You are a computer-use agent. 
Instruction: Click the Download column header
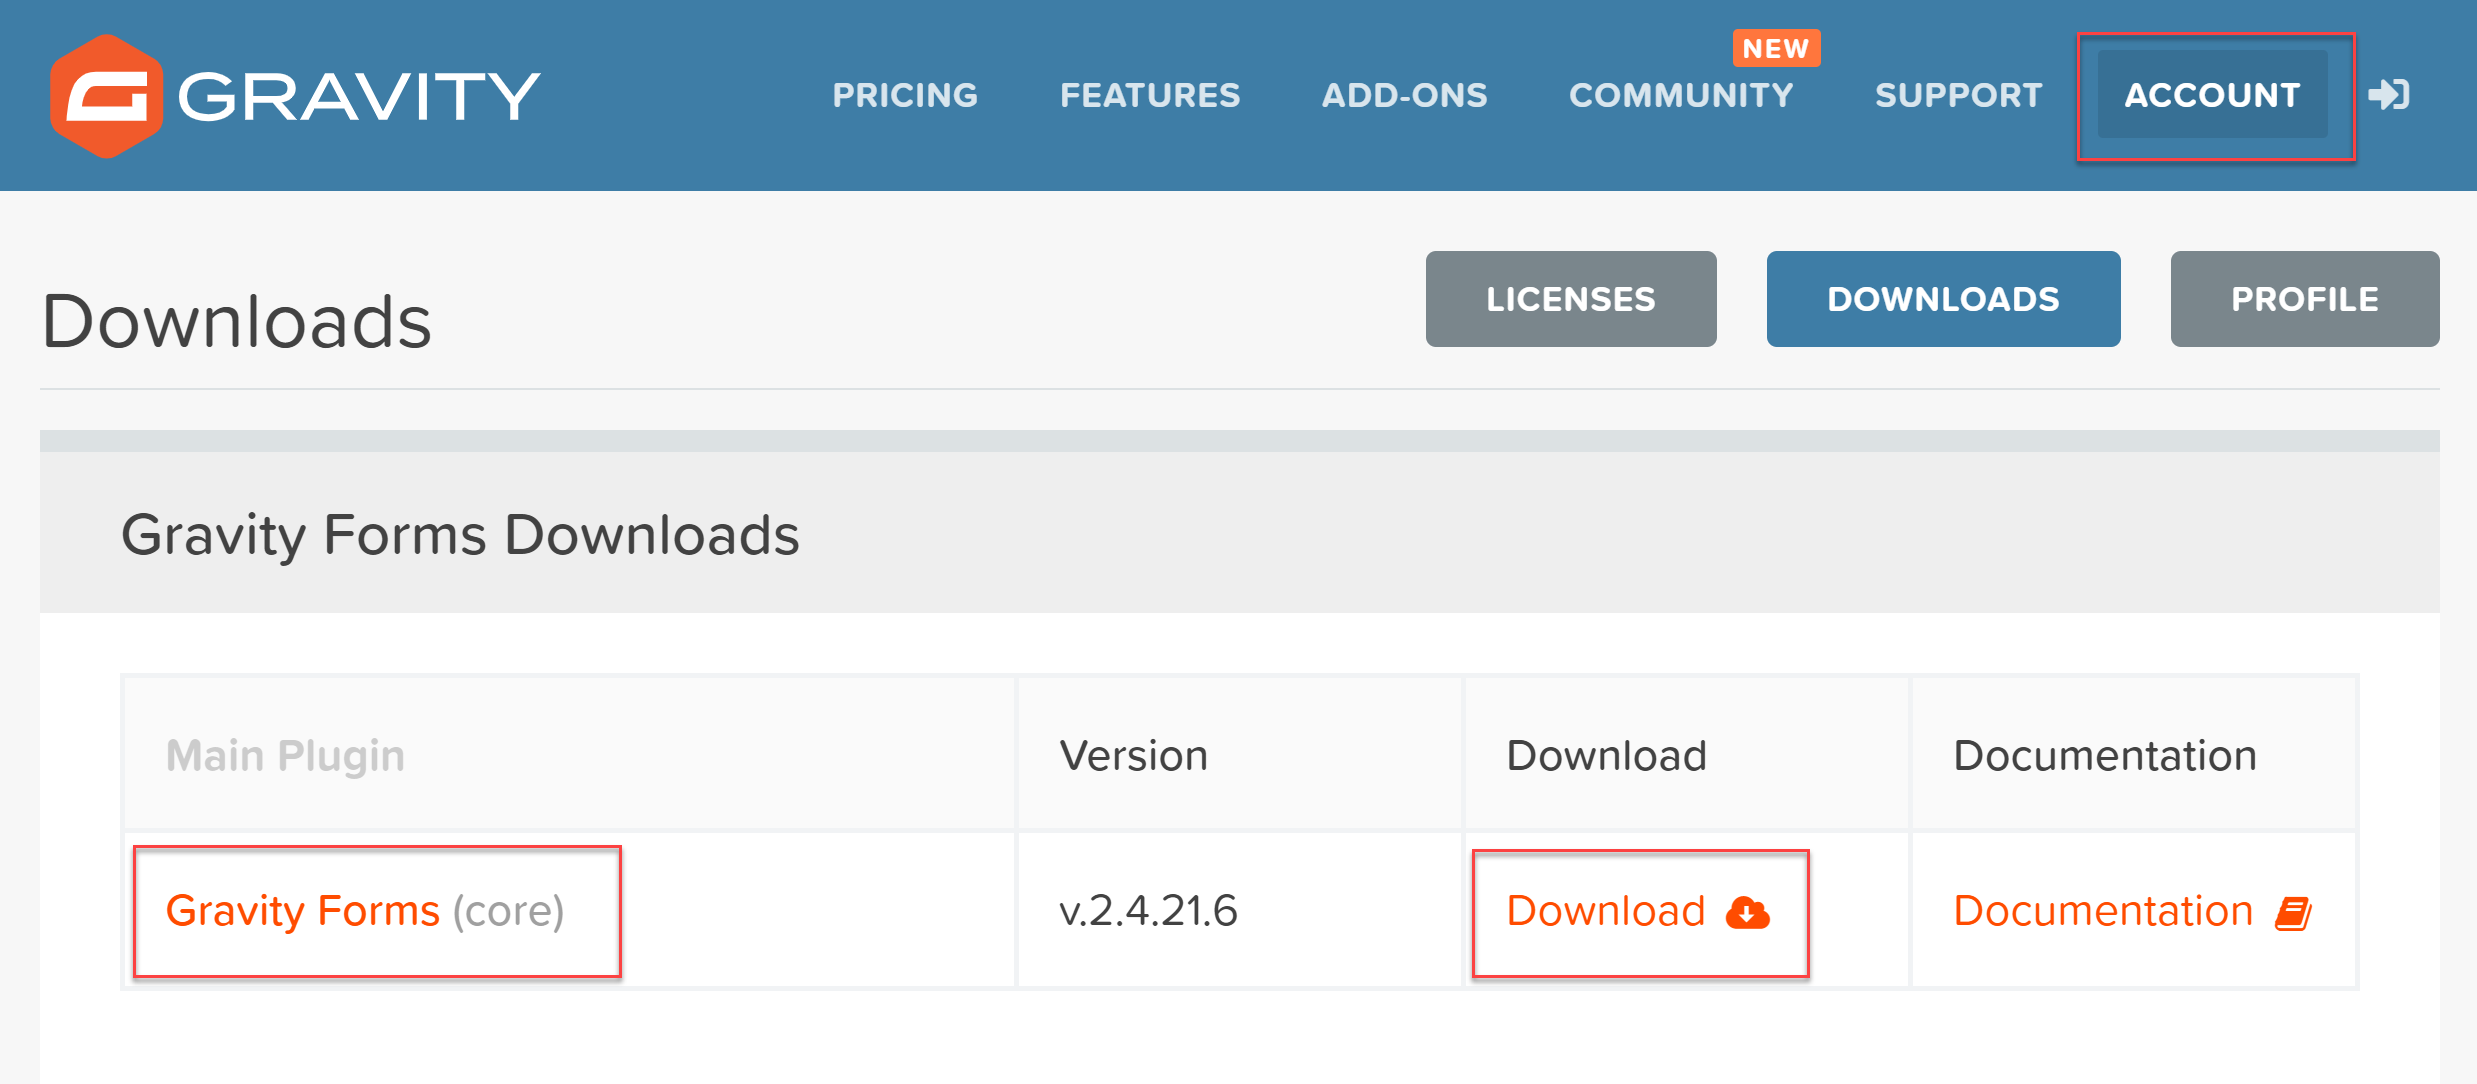(x=1607, y=756)
